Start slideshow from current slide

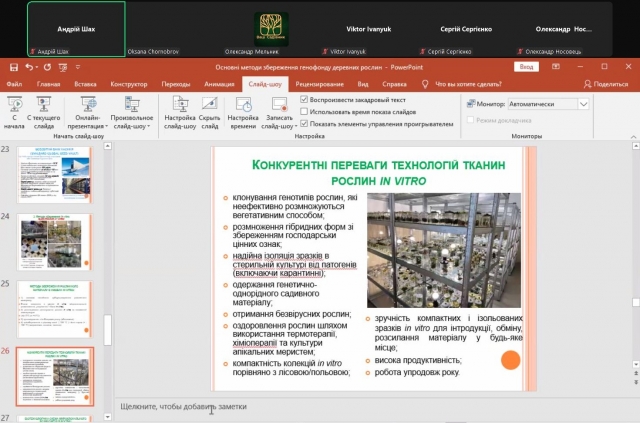click(x=43, y=113)
